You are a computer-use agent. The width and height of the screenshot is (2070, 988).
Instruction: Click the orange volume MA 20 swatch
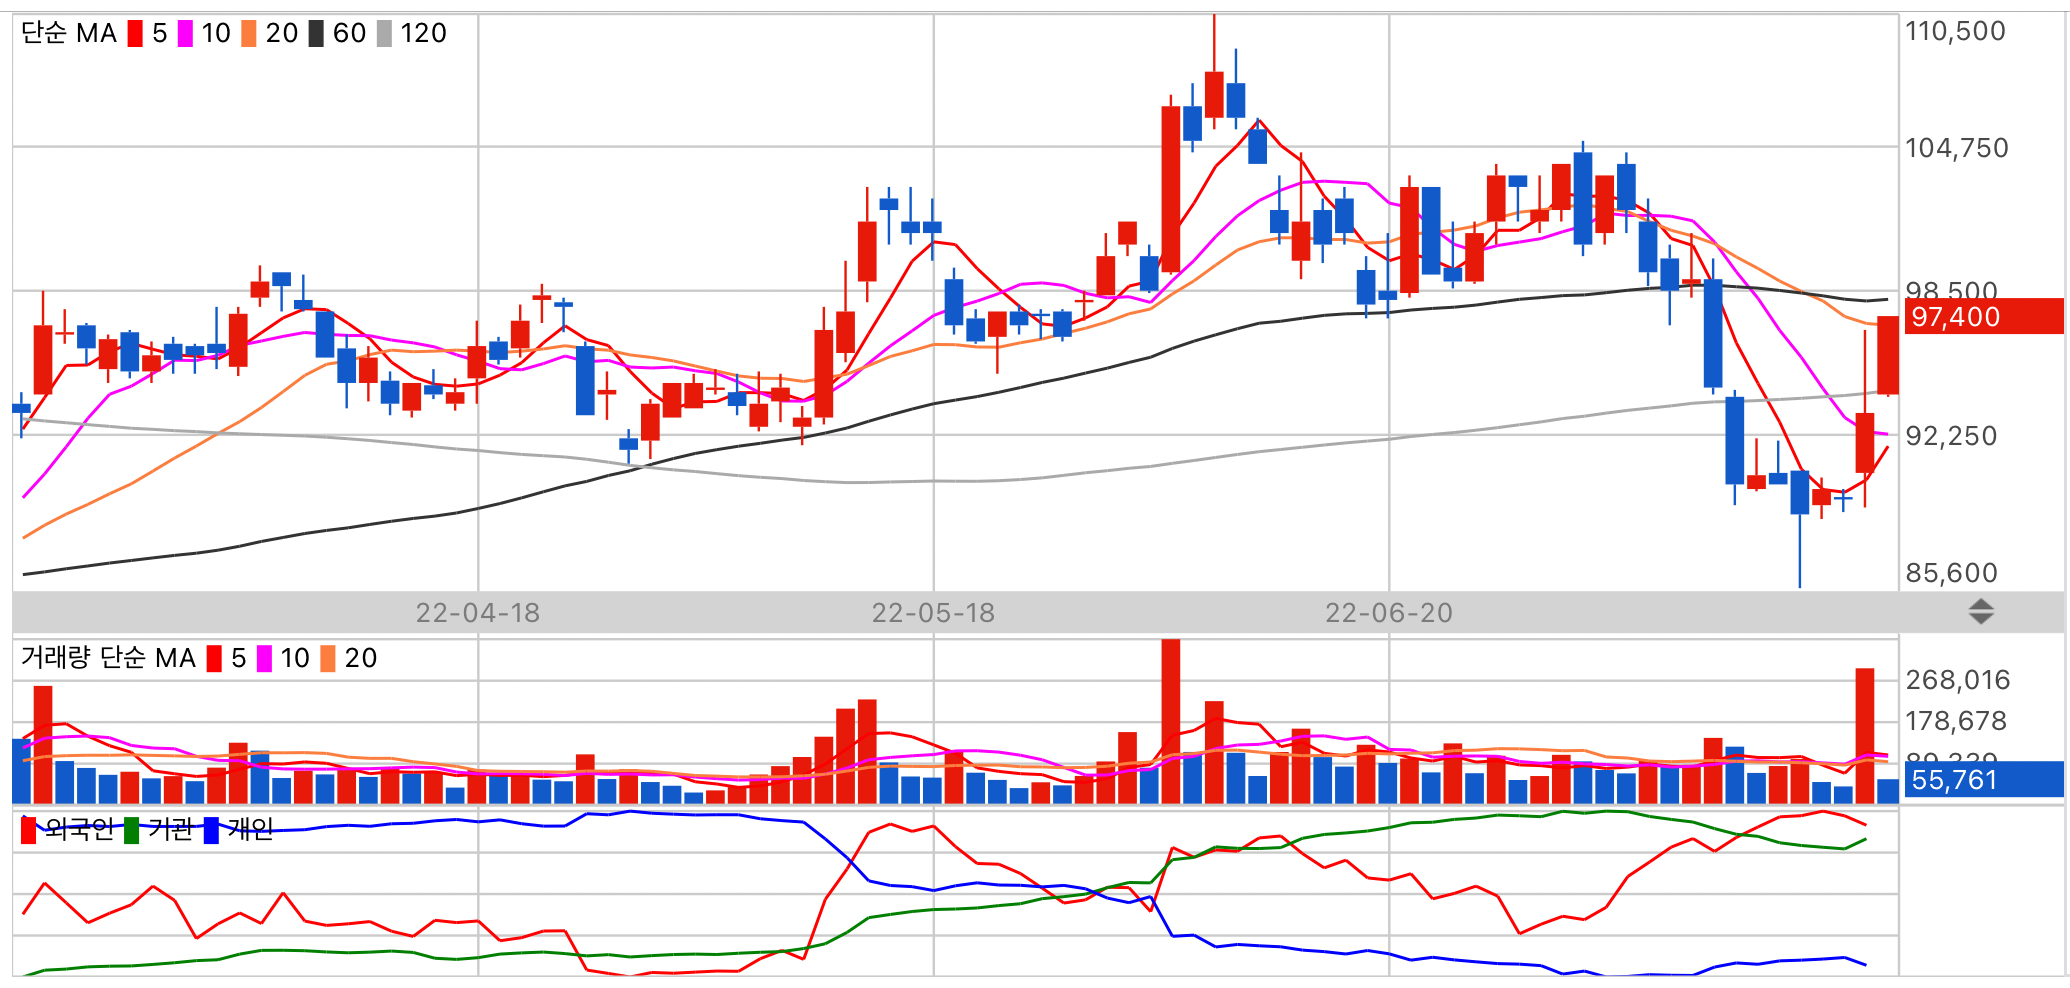click(327, 659)
